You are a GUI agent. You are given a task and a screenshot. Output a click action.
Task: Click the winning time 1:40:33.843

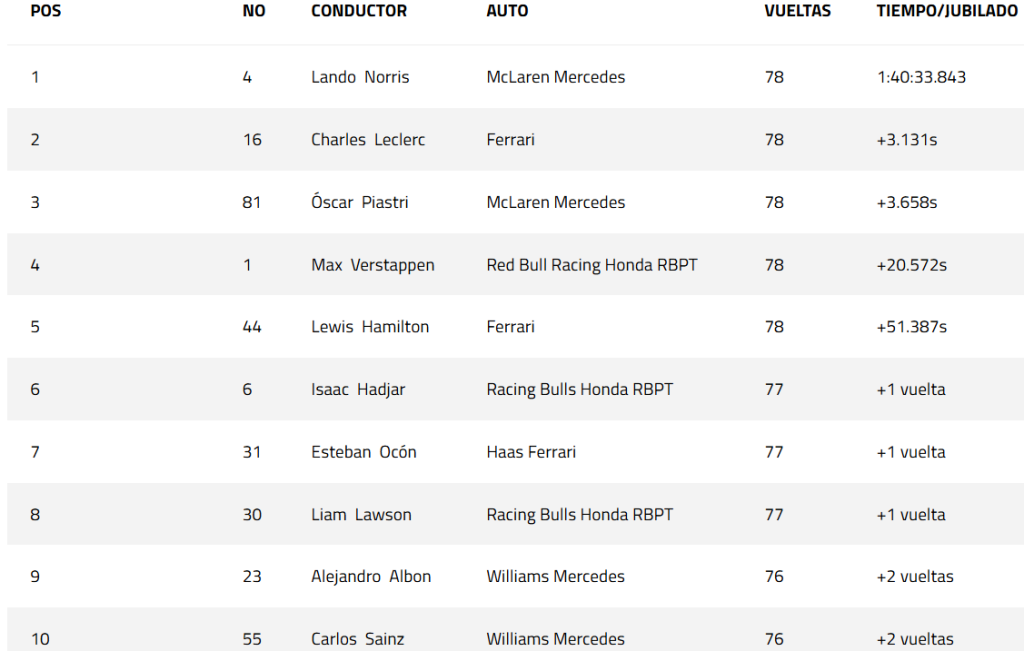(921, 77)
